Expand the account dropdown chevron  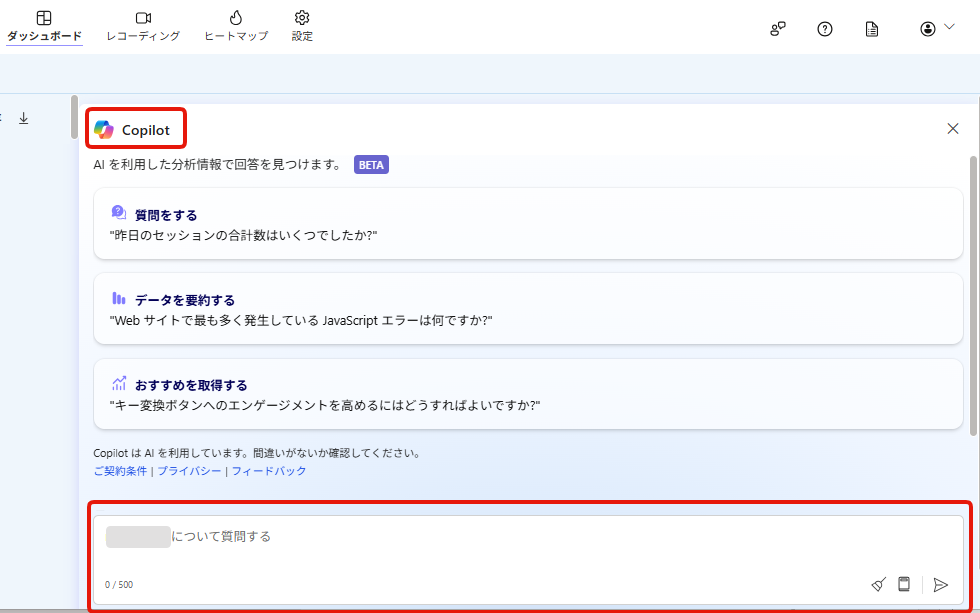point(949,27)
